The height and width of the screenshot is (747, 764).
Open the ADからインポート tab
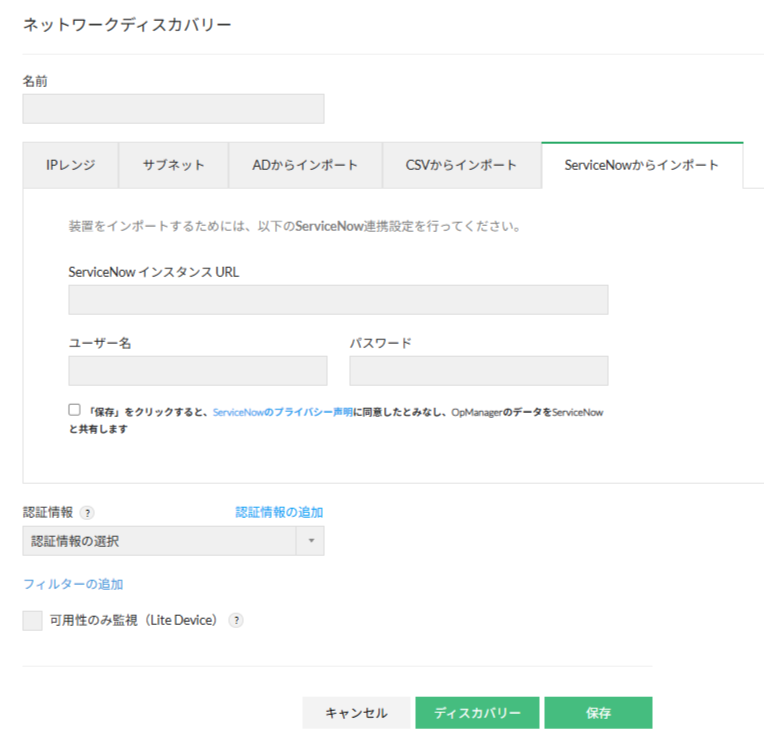(x=305, y=165)
